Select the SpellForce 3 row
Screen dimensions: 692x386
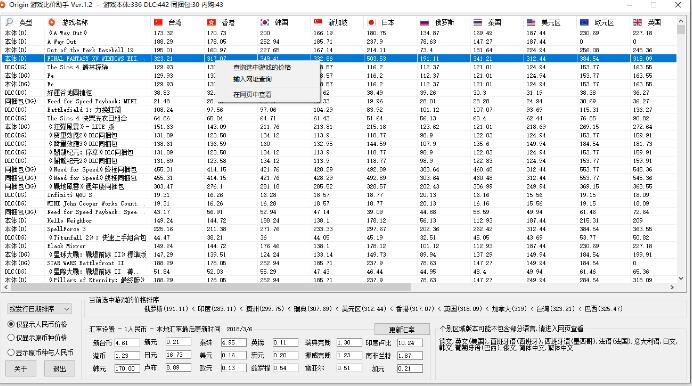(x=339, y=229)
